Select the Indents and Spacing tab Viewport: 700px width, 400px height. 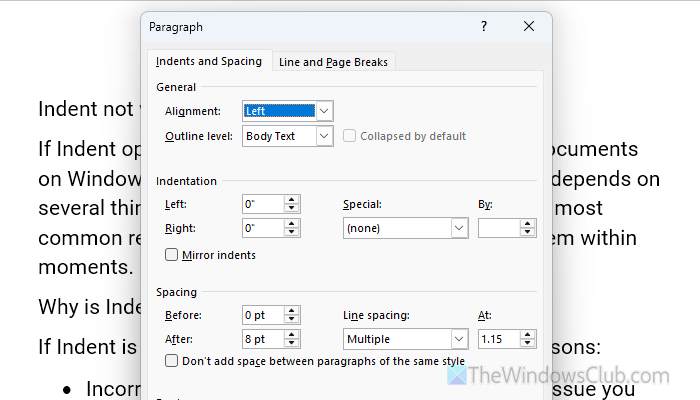(x=209, y=61)
